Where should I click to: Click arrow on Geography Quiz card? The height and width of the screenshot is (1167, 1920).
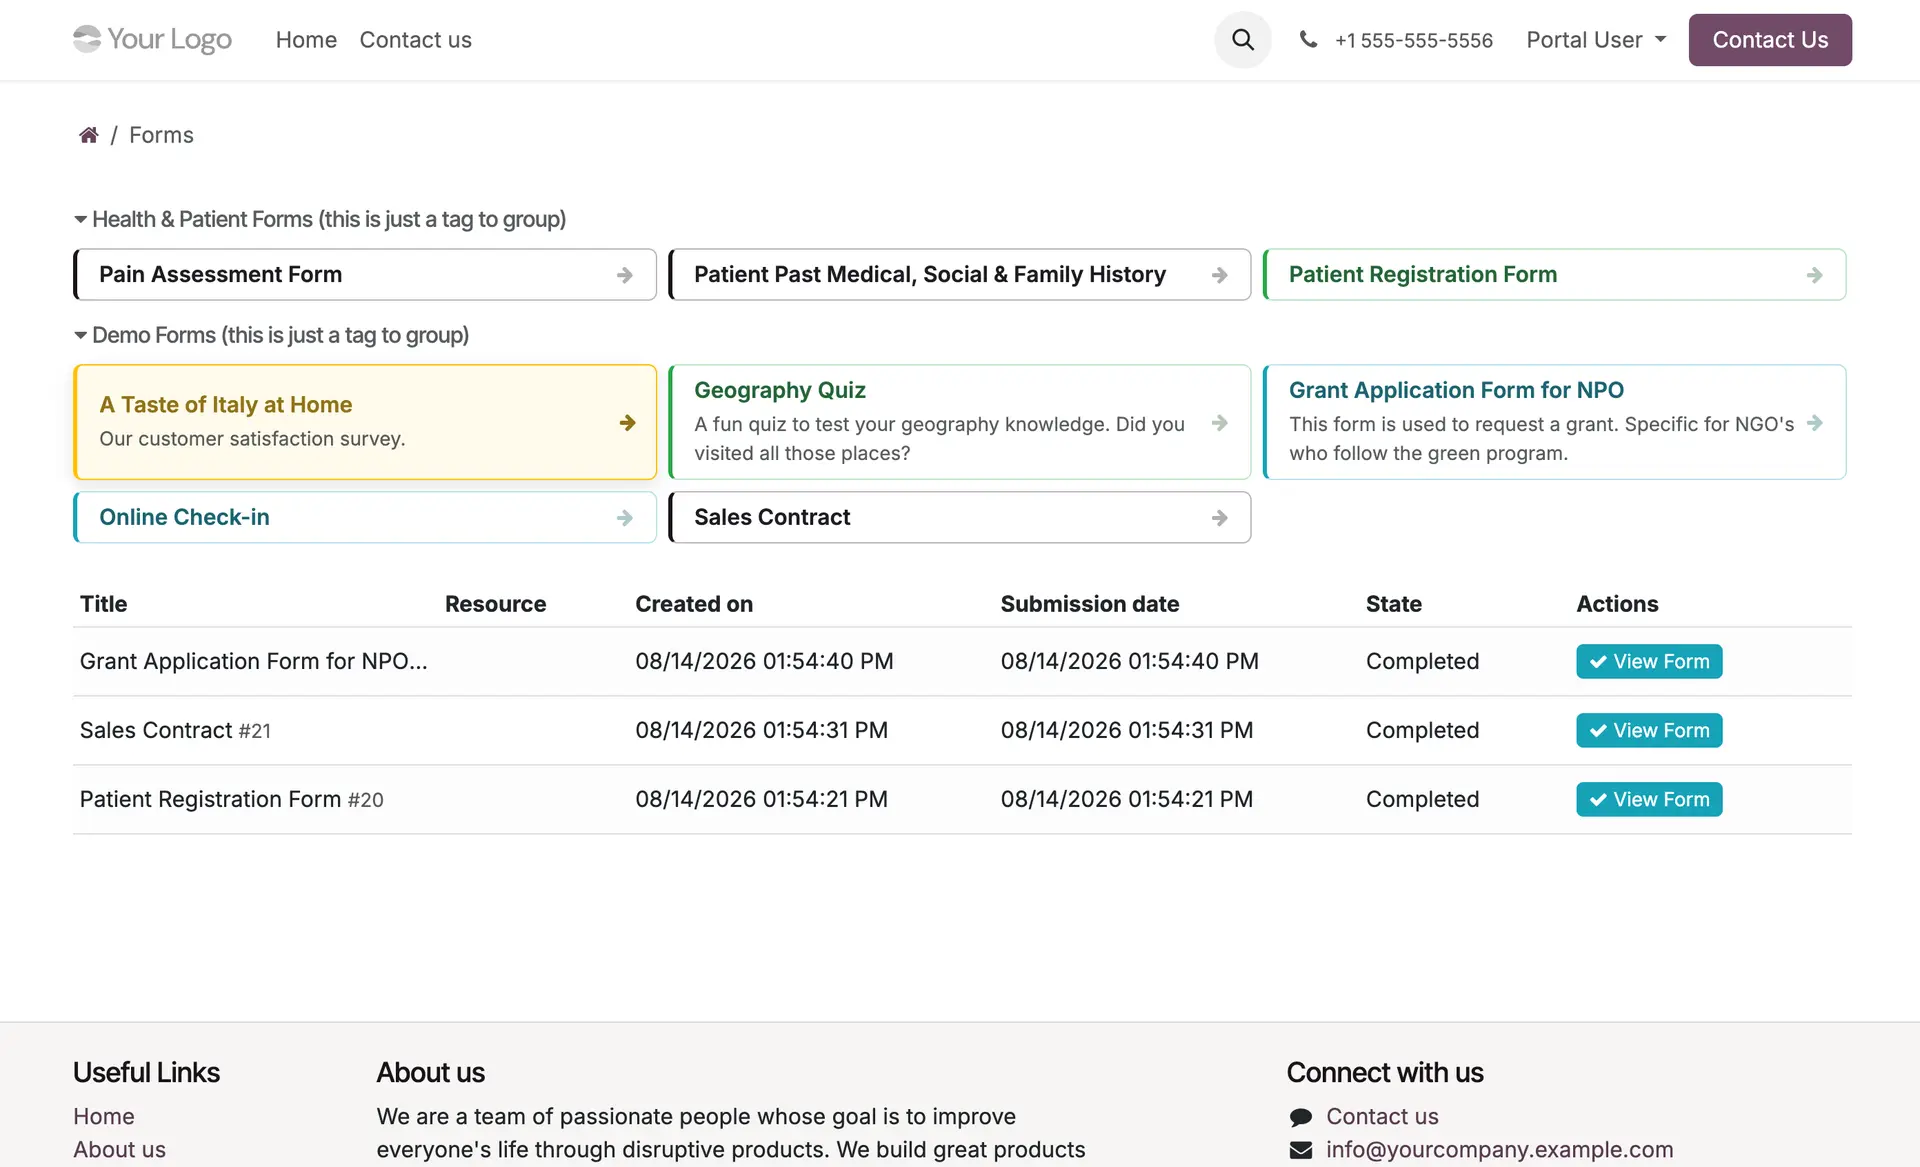(x=1220, y=423)
